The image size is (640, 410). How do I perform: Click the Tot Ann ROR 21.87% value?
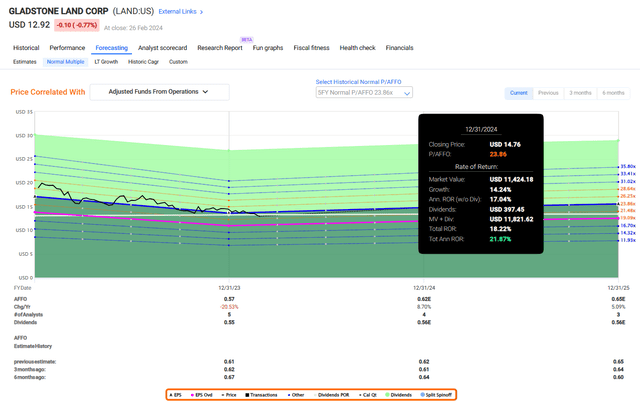[x=500, y=239]
